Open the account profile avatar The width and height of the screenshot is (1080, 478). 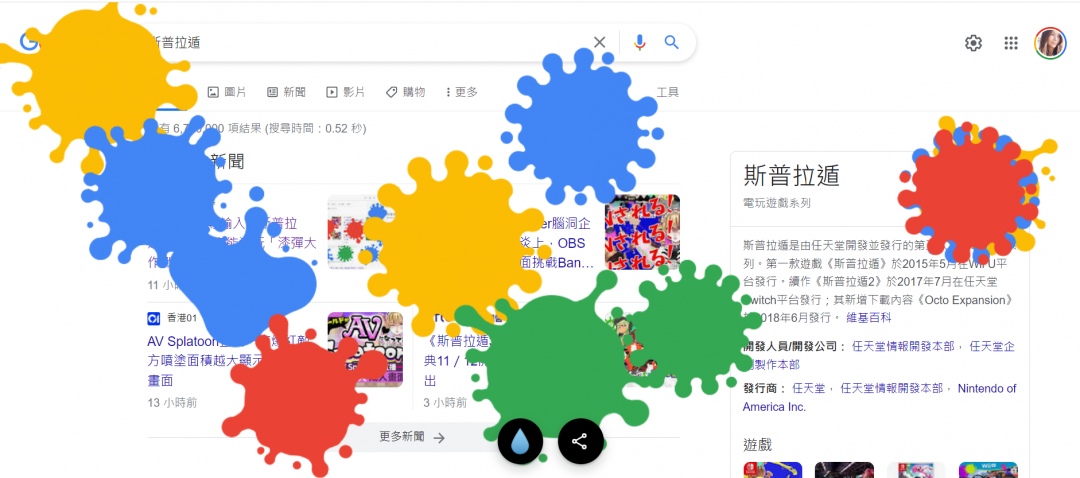tap(1050, 43)
